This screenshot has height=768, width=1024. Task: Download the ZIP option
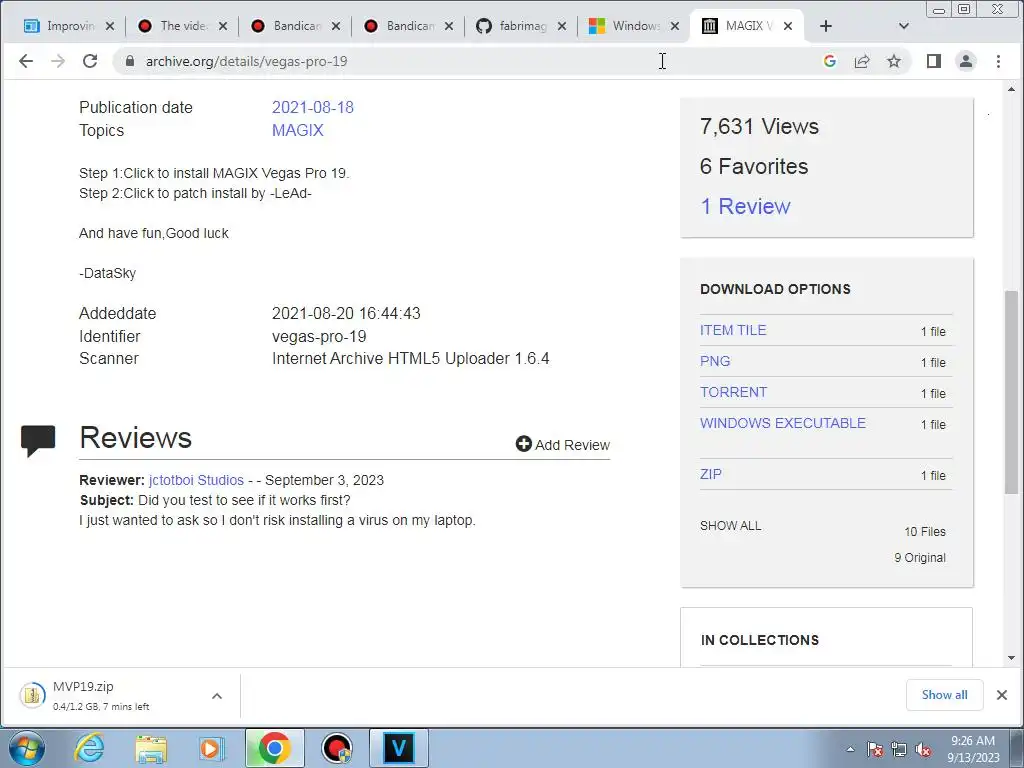click(711, 474)
